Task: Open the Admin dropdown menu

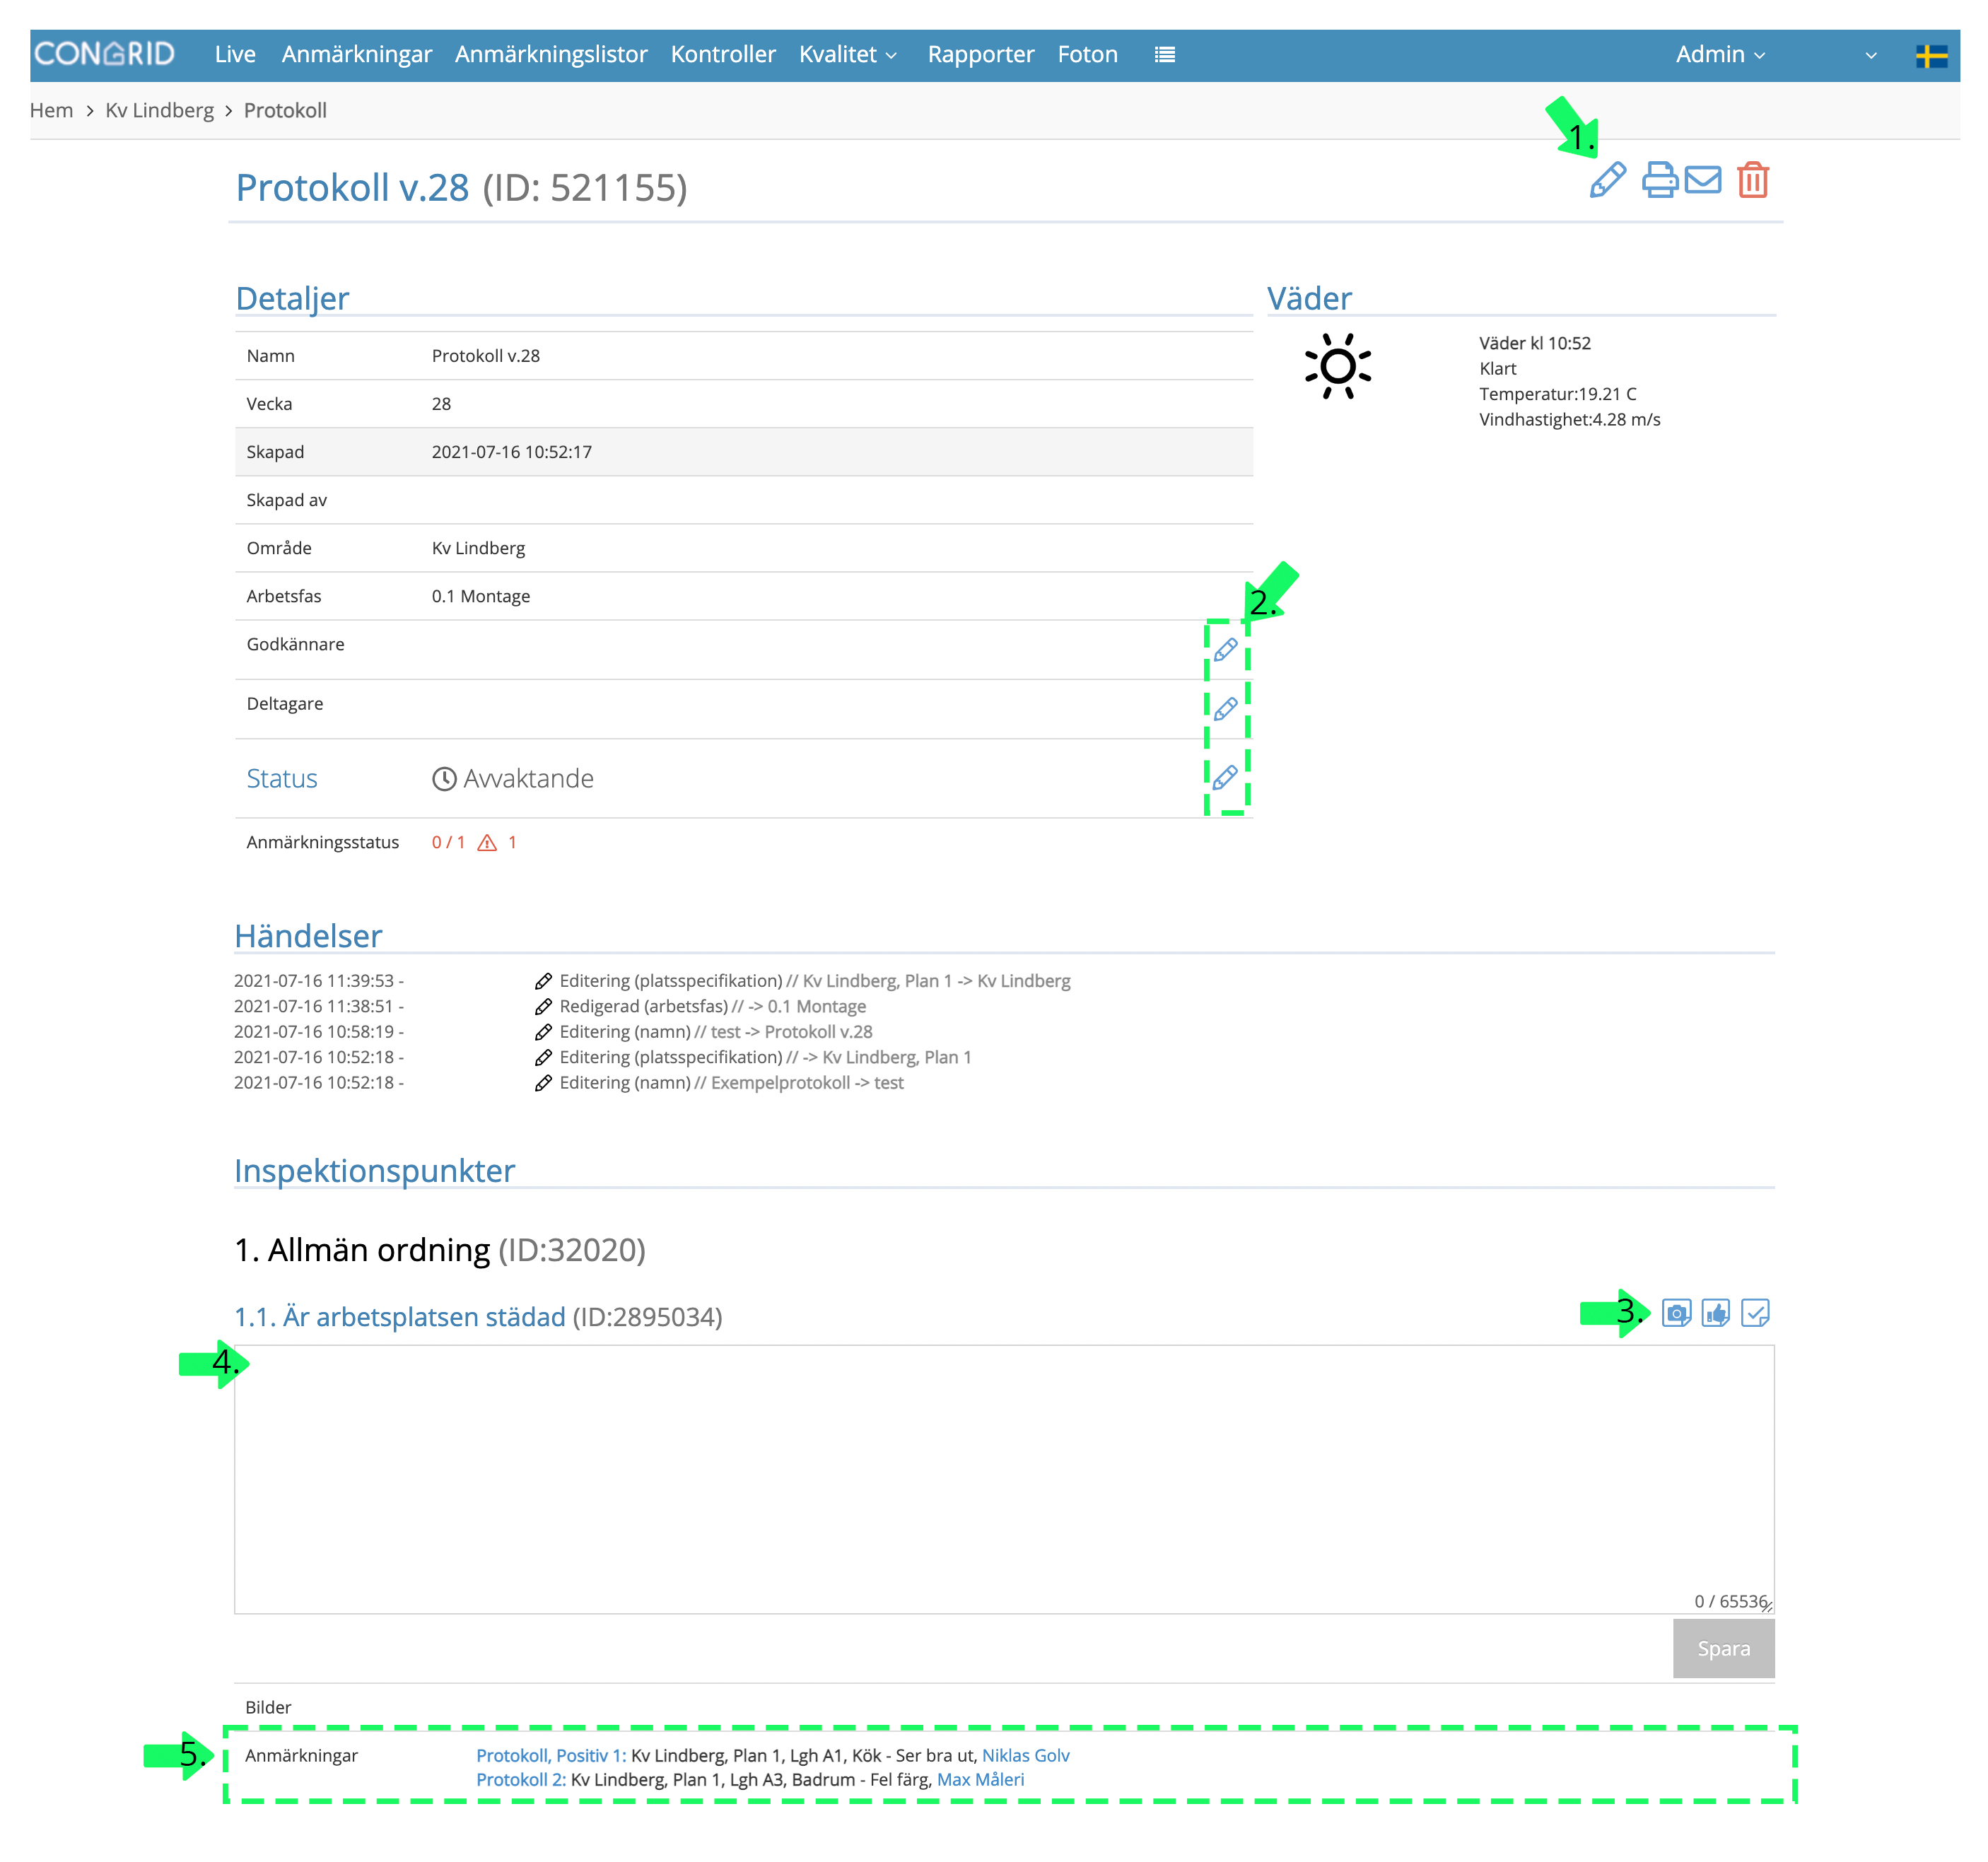Action: point(1720,55)
